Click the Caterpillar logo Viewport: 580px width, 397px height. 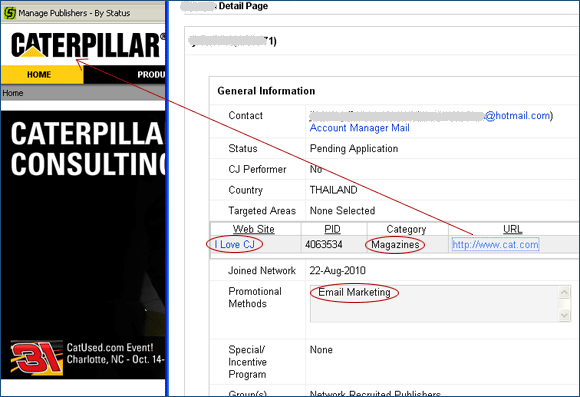coord(88,45)
